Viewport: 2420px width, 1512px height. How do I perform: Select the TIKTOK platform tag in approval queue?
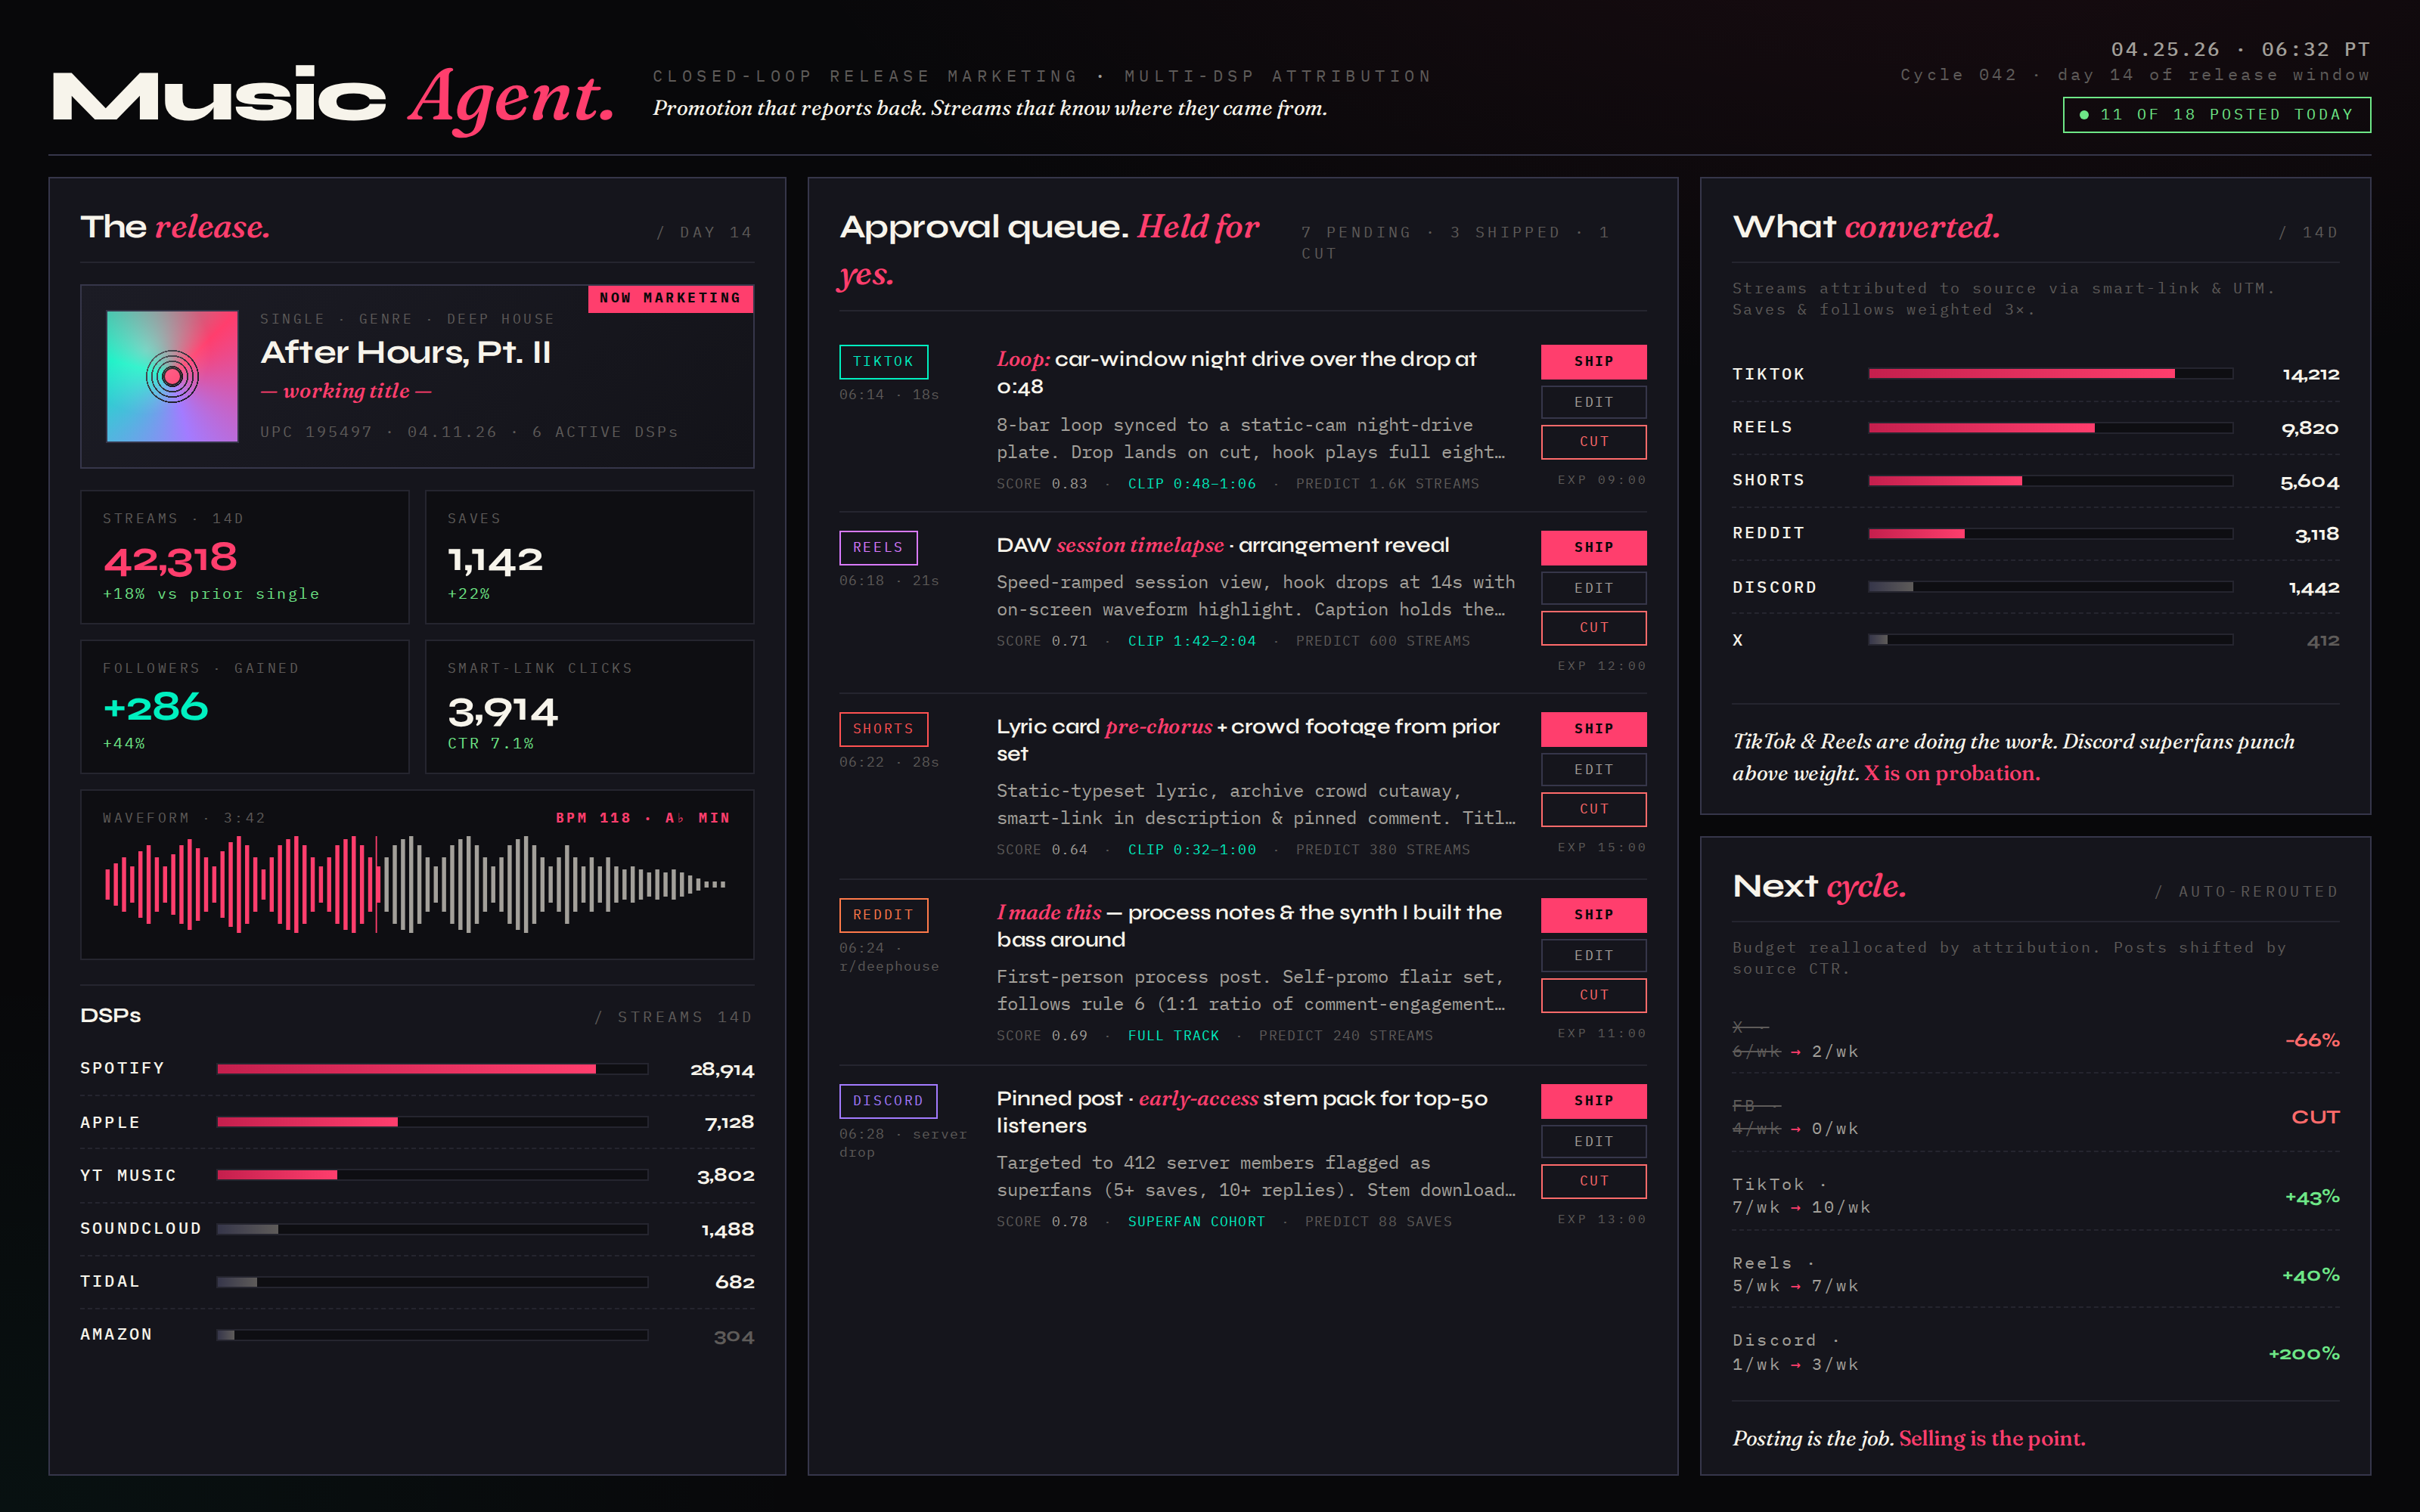point(883,361)
